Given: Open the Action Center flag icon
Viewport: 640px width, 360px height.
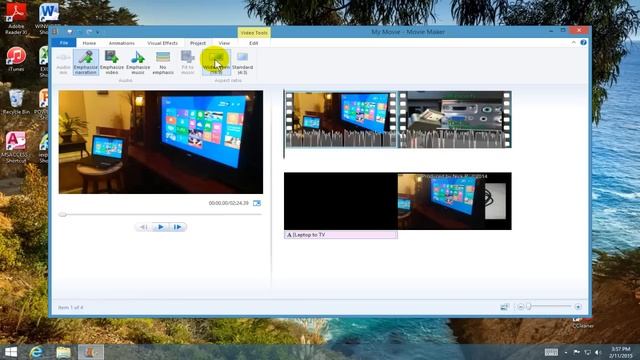Looking at the screenshot, I should (x=577, y=352).
